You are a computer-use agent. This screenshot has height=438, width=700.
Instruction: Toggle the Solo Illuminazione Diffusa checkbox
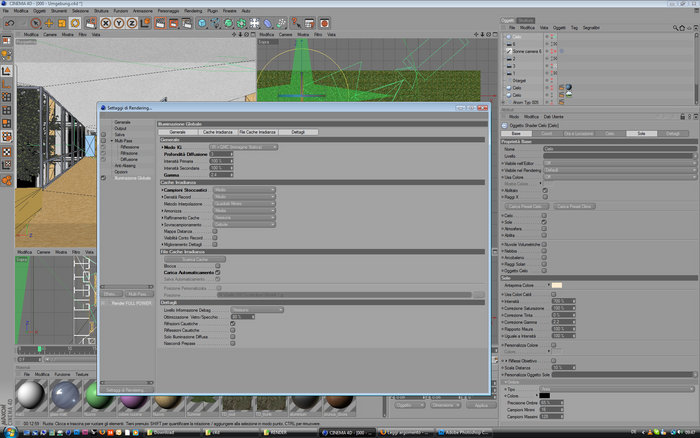(x=233, y=337)
